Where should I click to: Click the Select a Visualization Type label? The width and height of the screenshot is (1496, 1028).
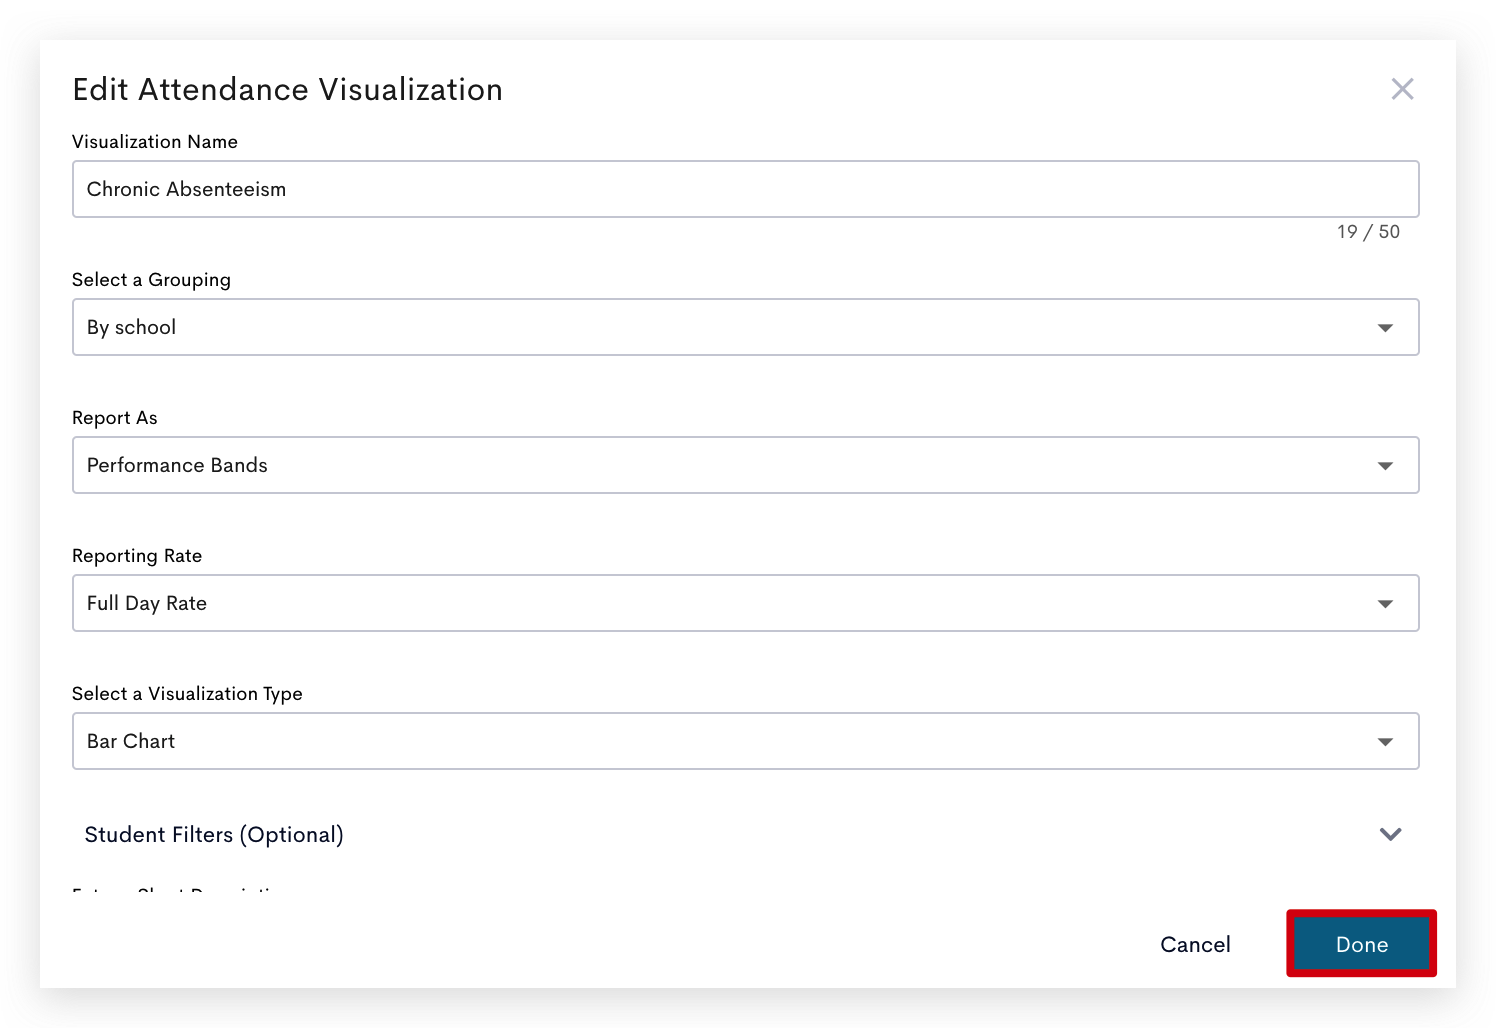(x=187, y=694)
